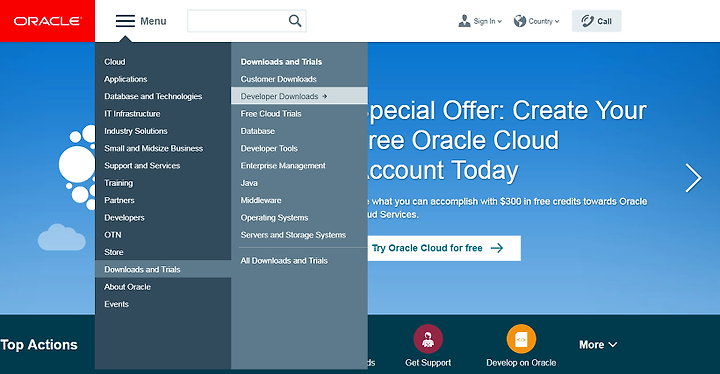Open the Applications menu item
This screenshot has height=374, width=720.
(x=125, y=79)
